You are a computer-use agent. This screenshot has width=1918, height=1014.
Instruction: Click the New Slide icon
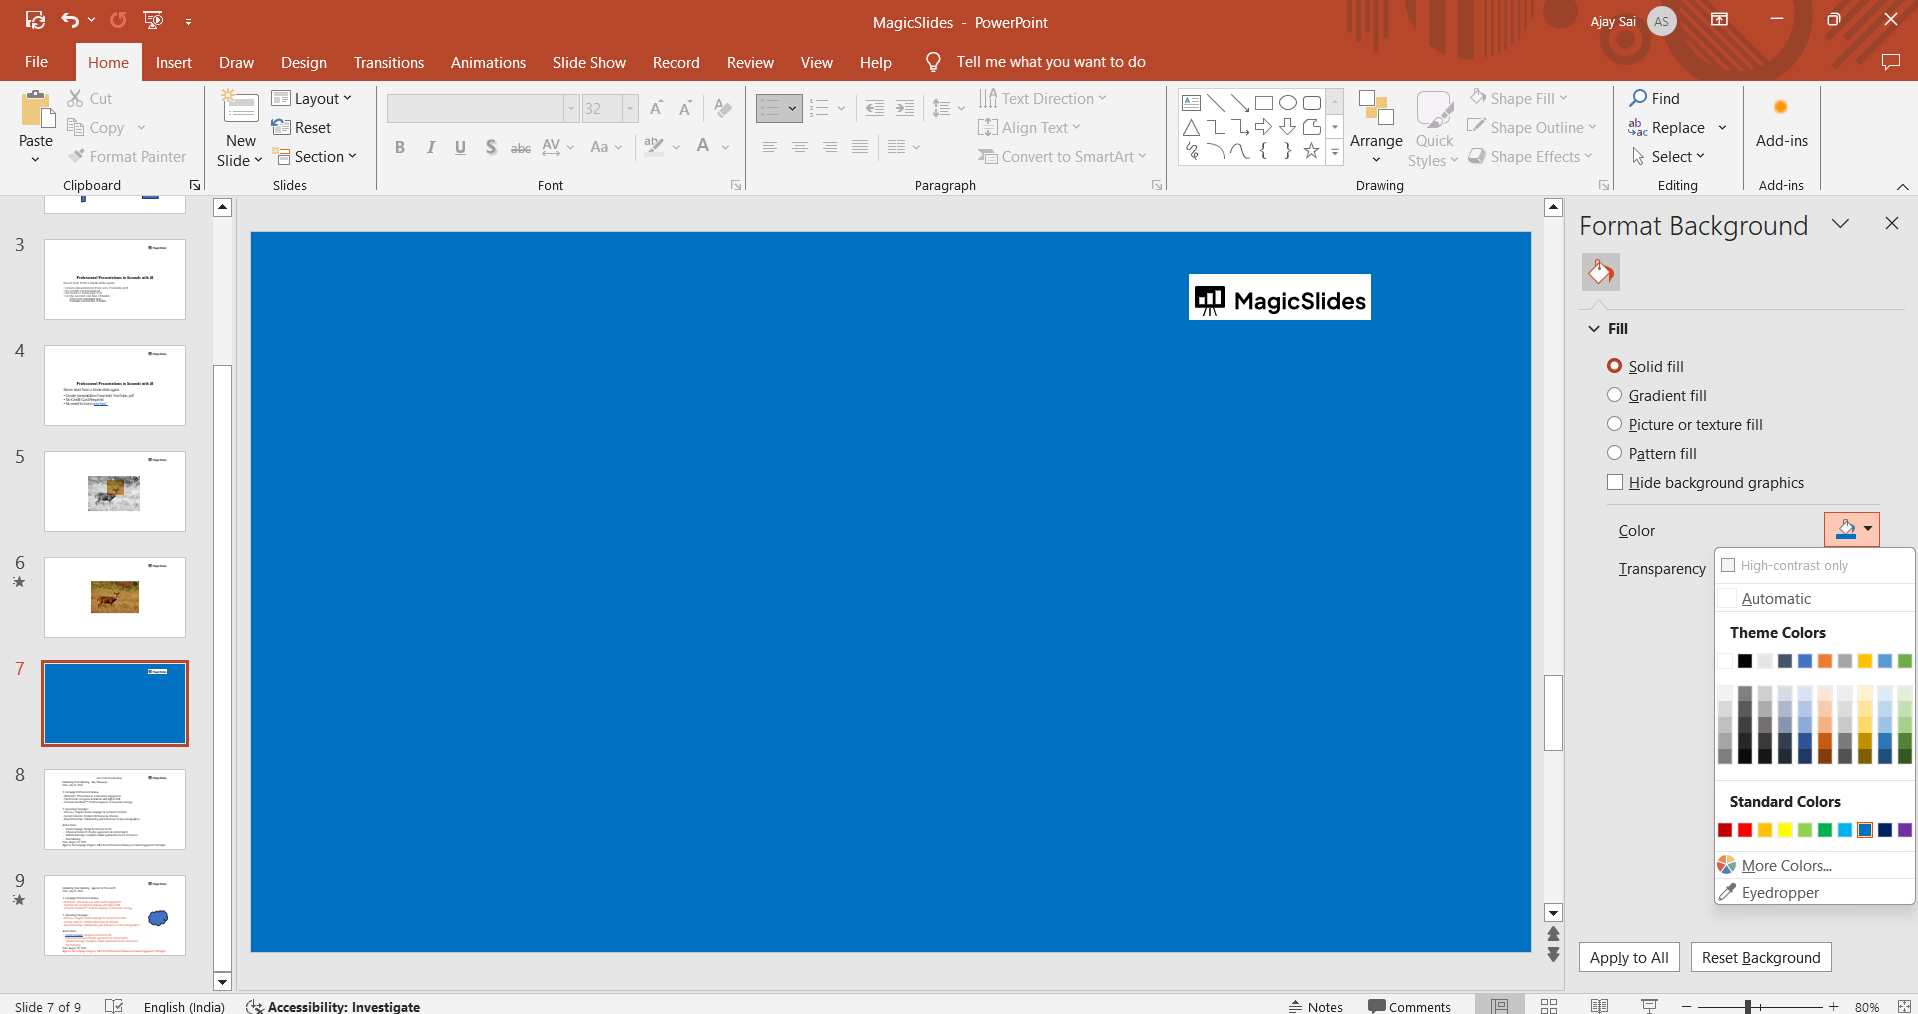240,108
